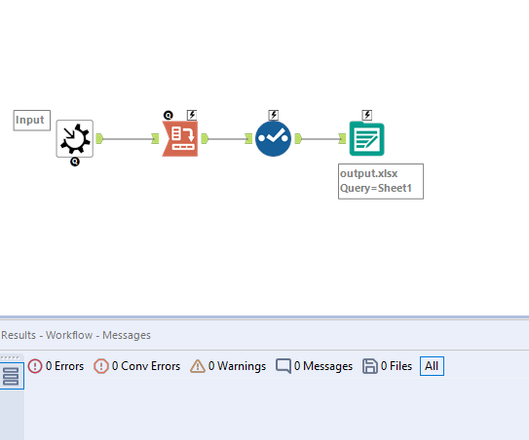The width and height of the screenshot is (529, 440).
Task: Select the teal Output Data tool
Action: tap(367, 139)
